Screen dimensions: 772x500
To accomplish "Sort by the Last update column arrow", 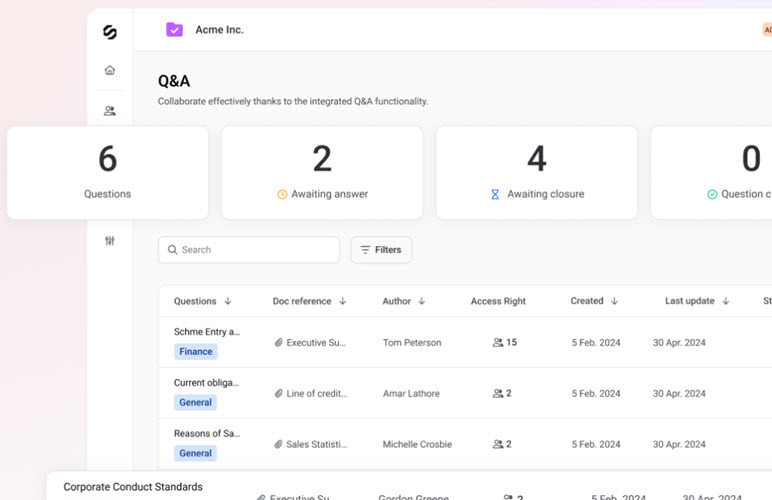I will pos(726,301).
